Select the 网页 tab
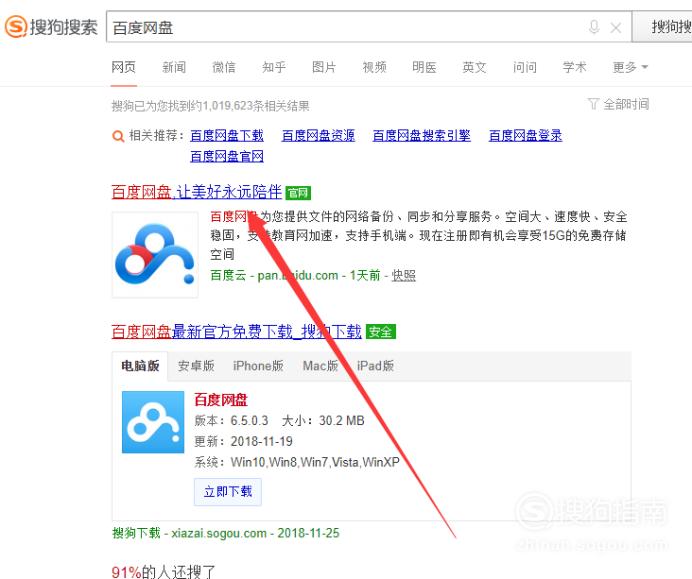This screenshot has height=579, width=692. (124, 68)
